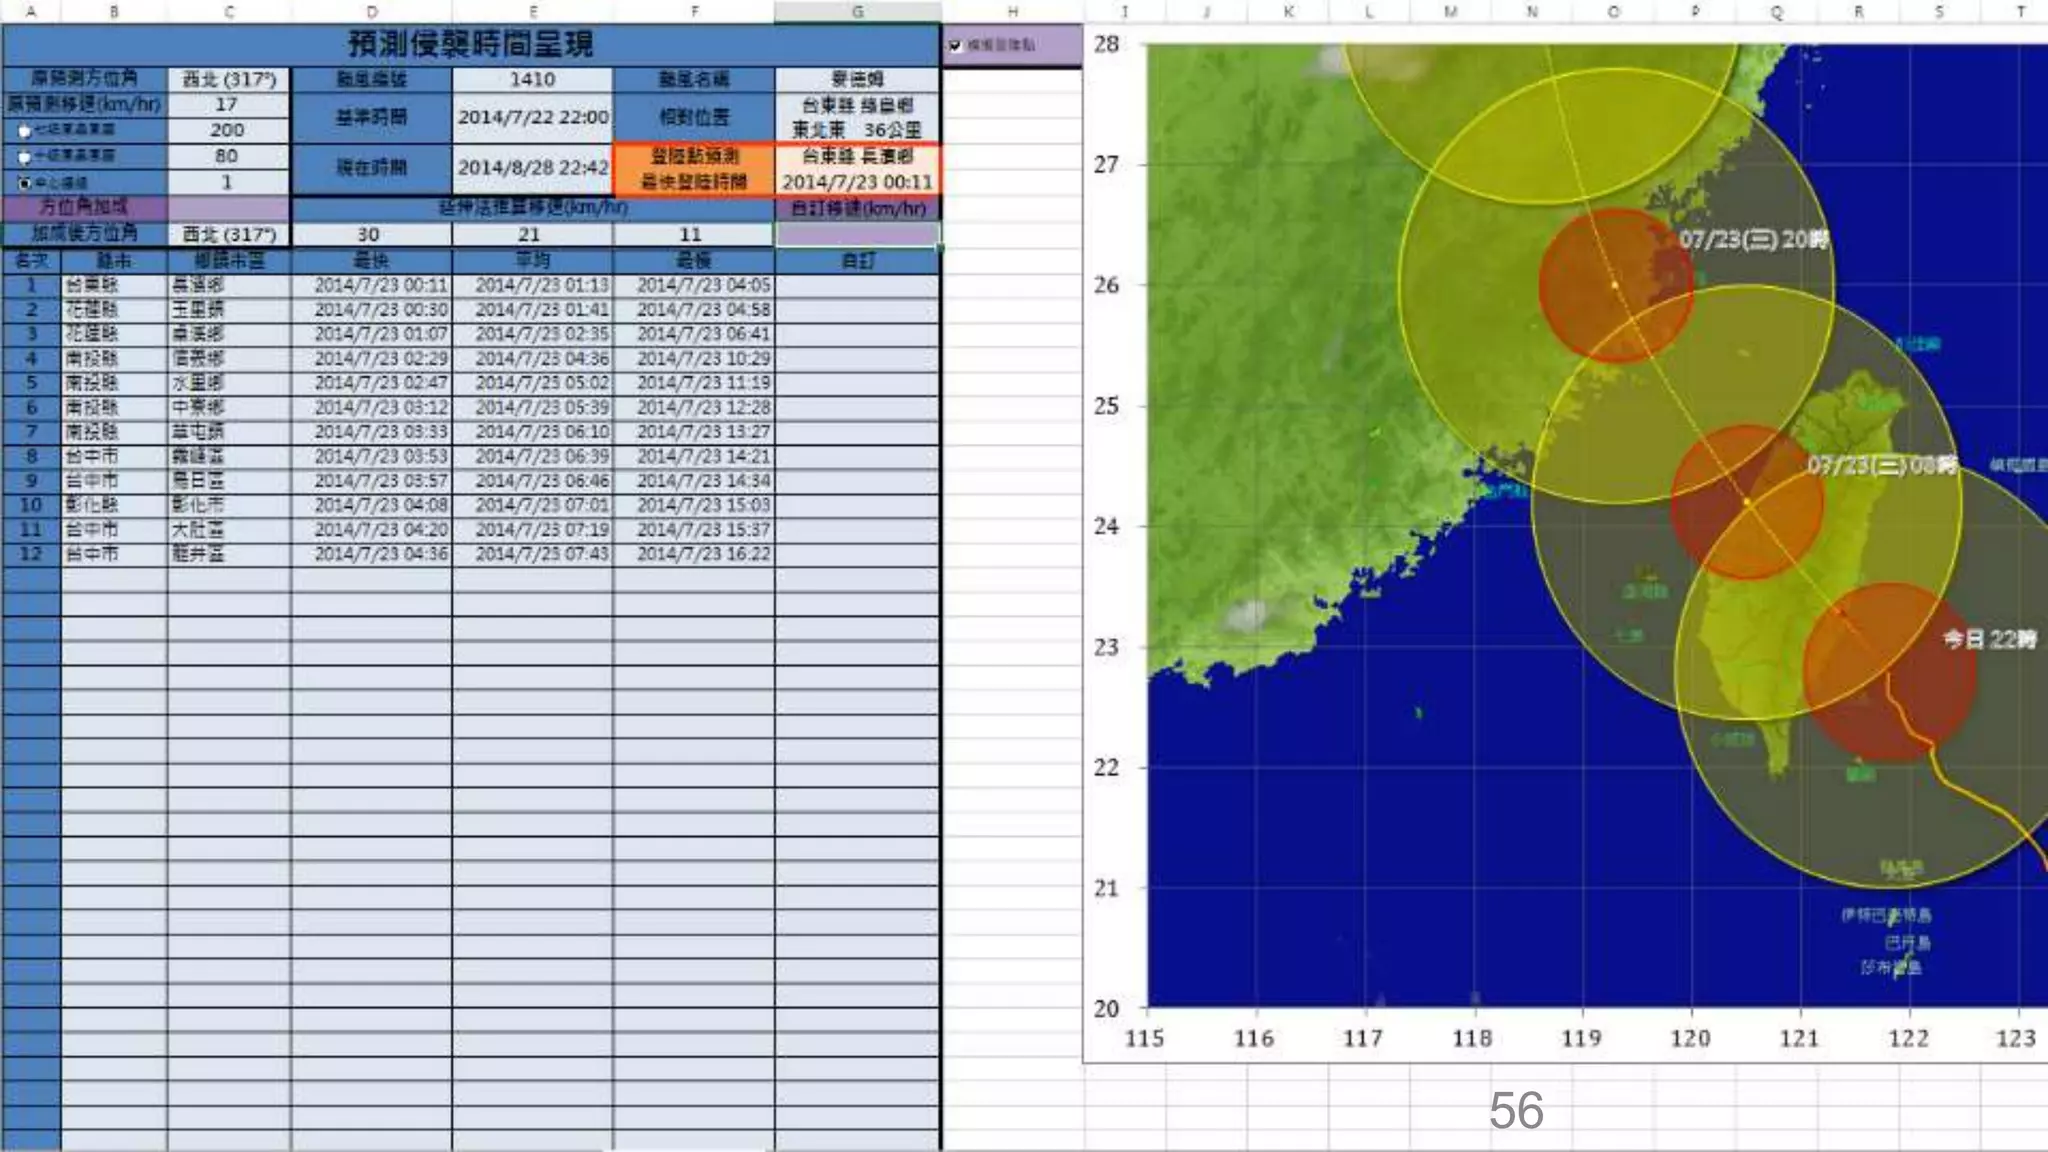The height and width of the screenshot is (1152, 2048).
Task: Click the empty purple custom speed input cell
Action: pos(857,234)
